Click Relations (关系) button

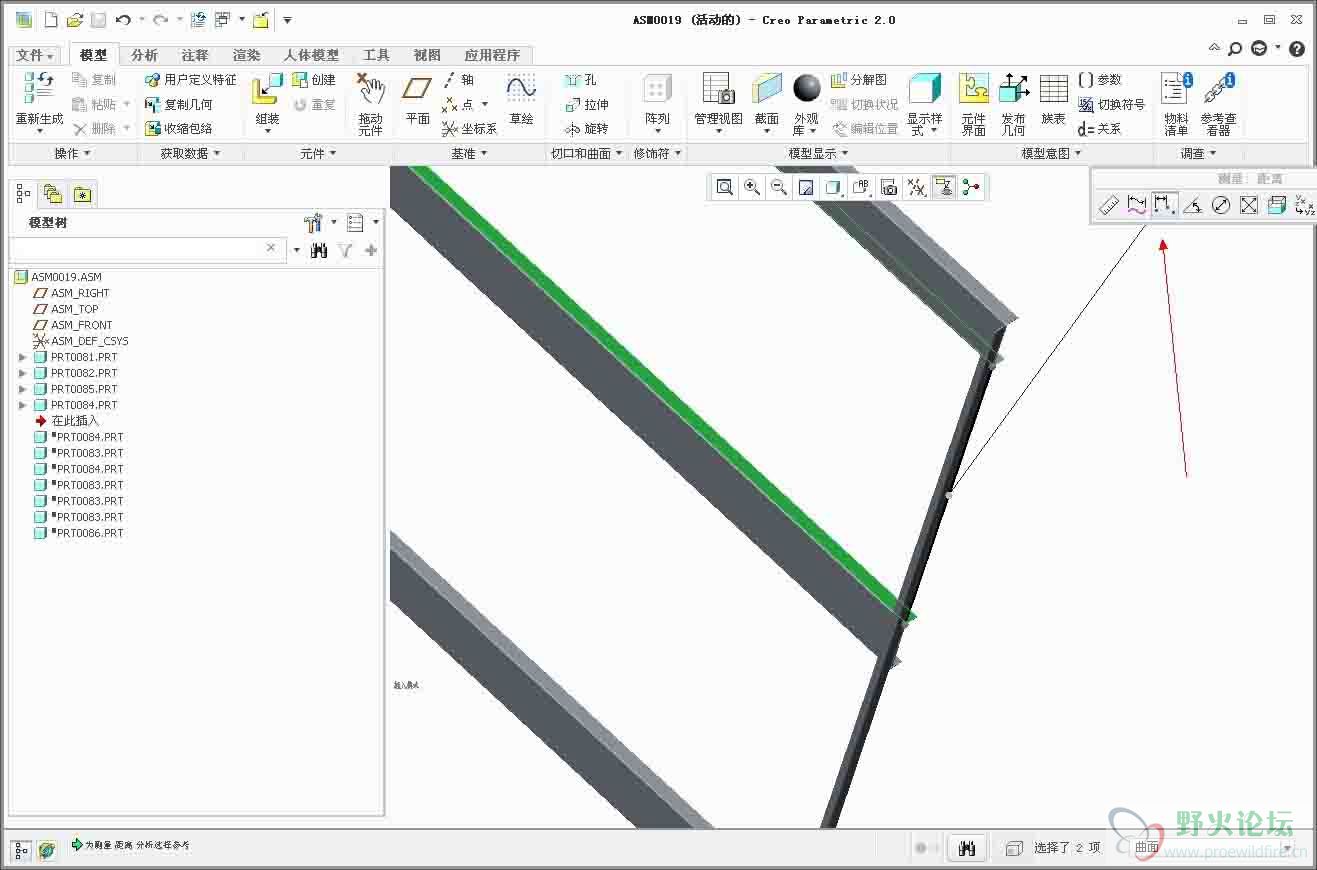1100,129
